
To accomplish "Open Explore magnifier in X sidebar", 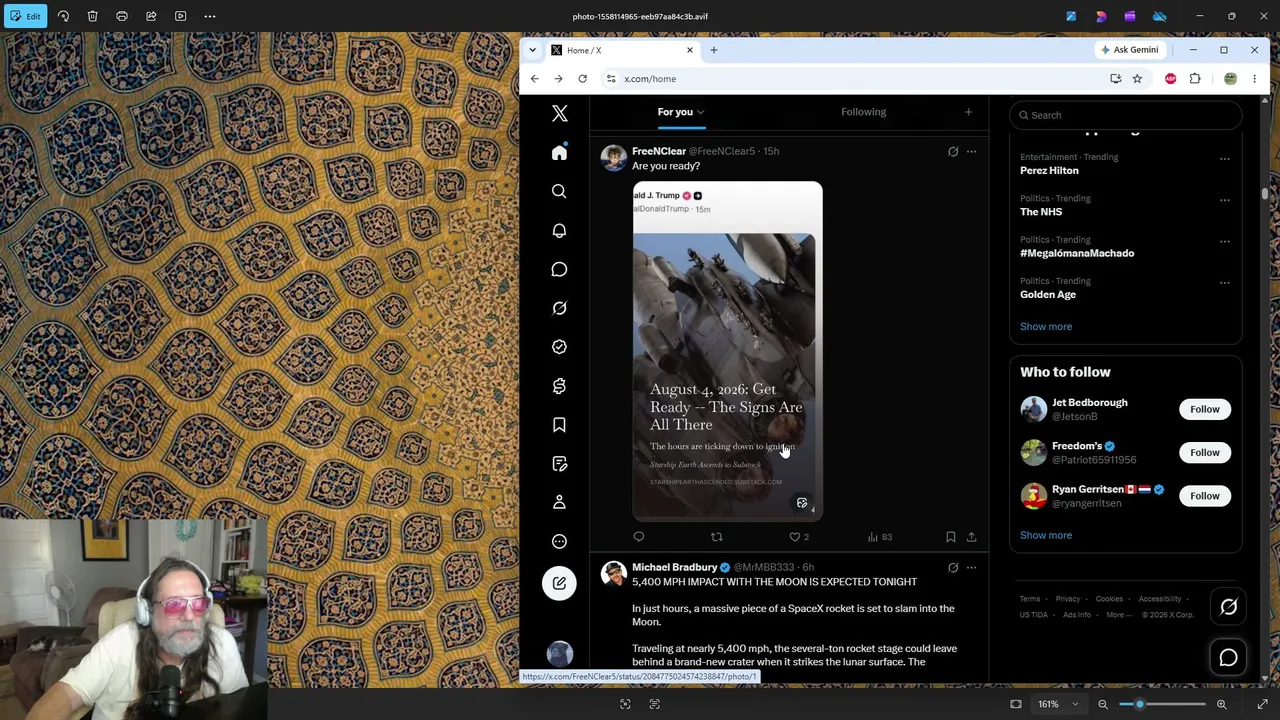I will [x=559, y=191].
